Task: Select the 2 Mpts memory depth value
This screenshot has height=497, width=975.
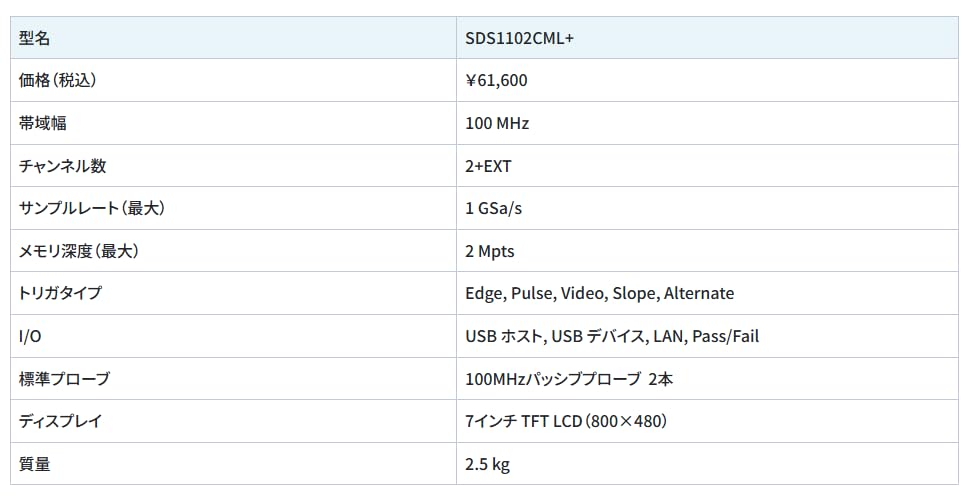Action: coord(490,251)
